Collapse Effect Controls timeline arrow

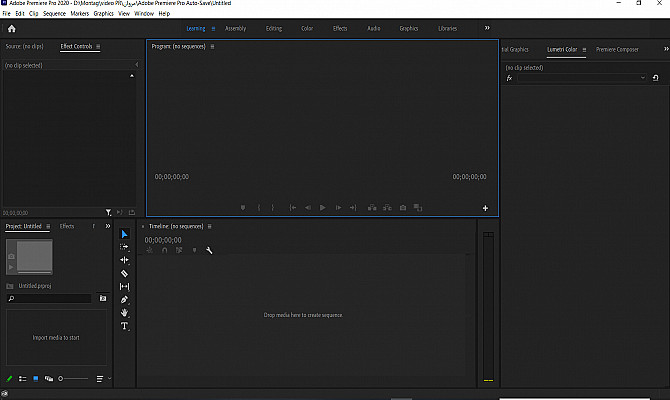pyautogui.click(x=137, y=65)
